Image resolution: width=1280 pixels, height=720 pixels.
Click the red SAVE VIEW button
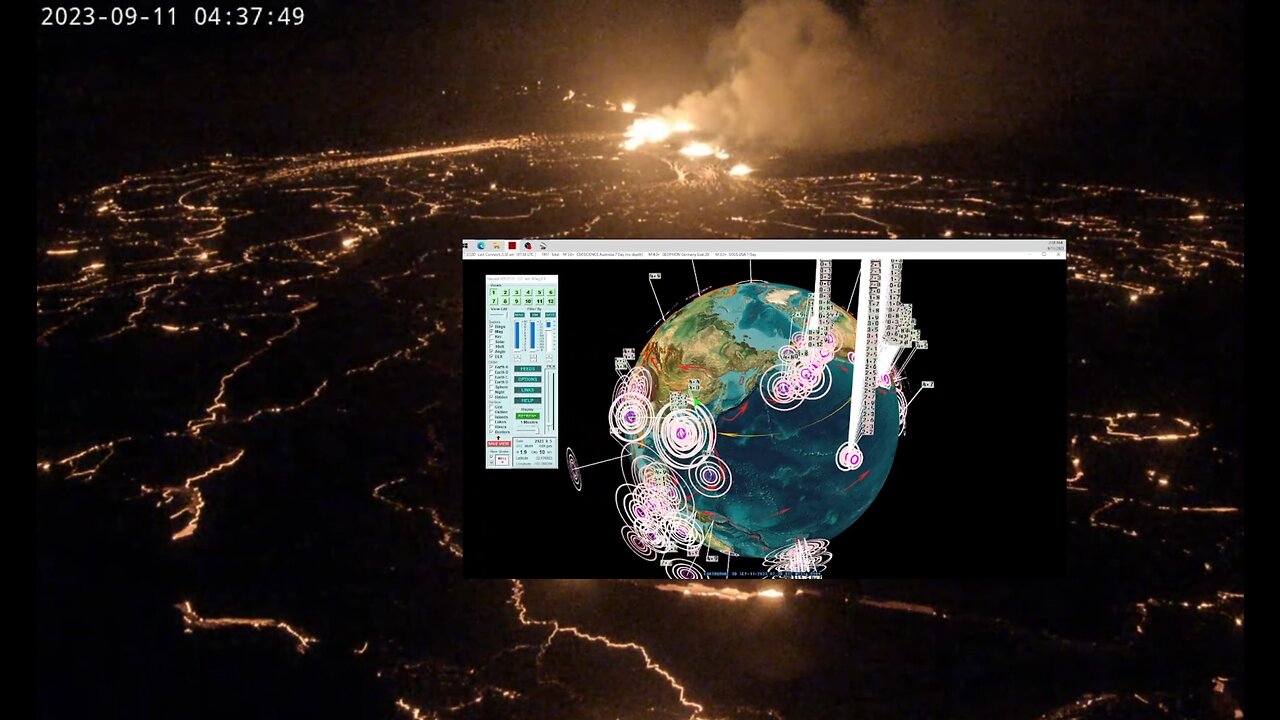tap(499, 444)
